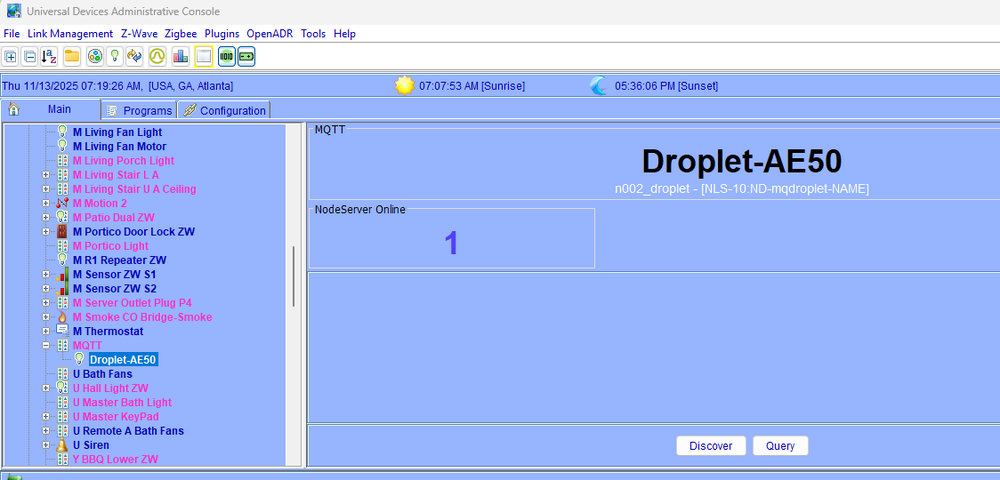The height and width of the screenshot is (480, 1000).
Task: Open the Z-Wave menu
Action: [138, 33]
